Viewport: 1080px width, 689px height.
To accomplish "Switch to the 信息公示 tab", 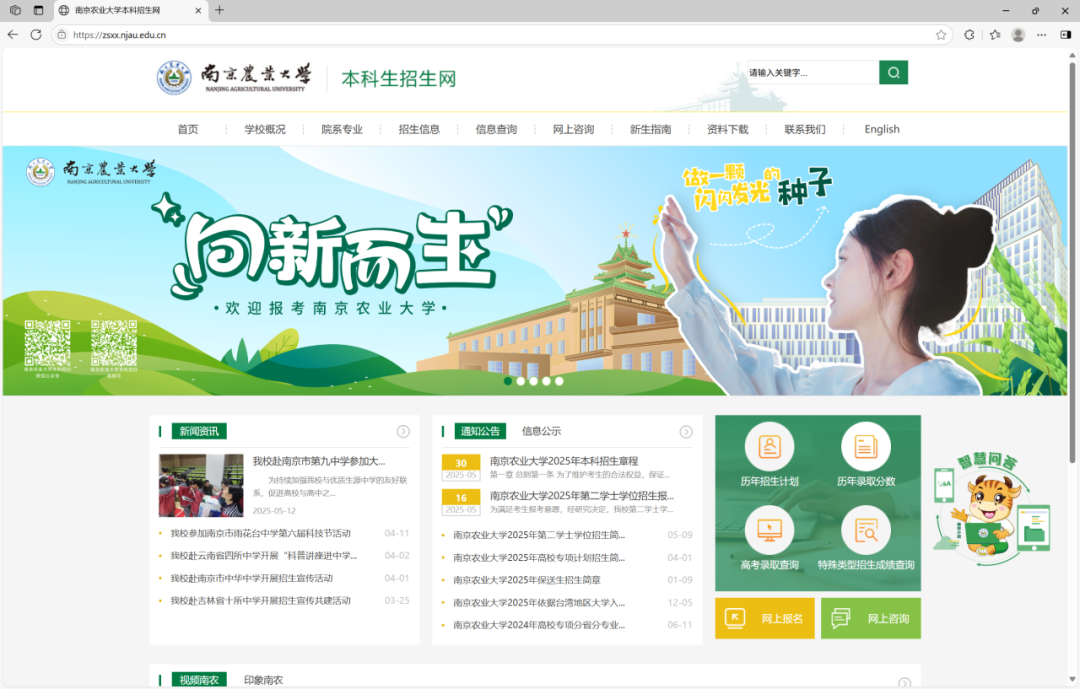I will click(x=541, y=431).
